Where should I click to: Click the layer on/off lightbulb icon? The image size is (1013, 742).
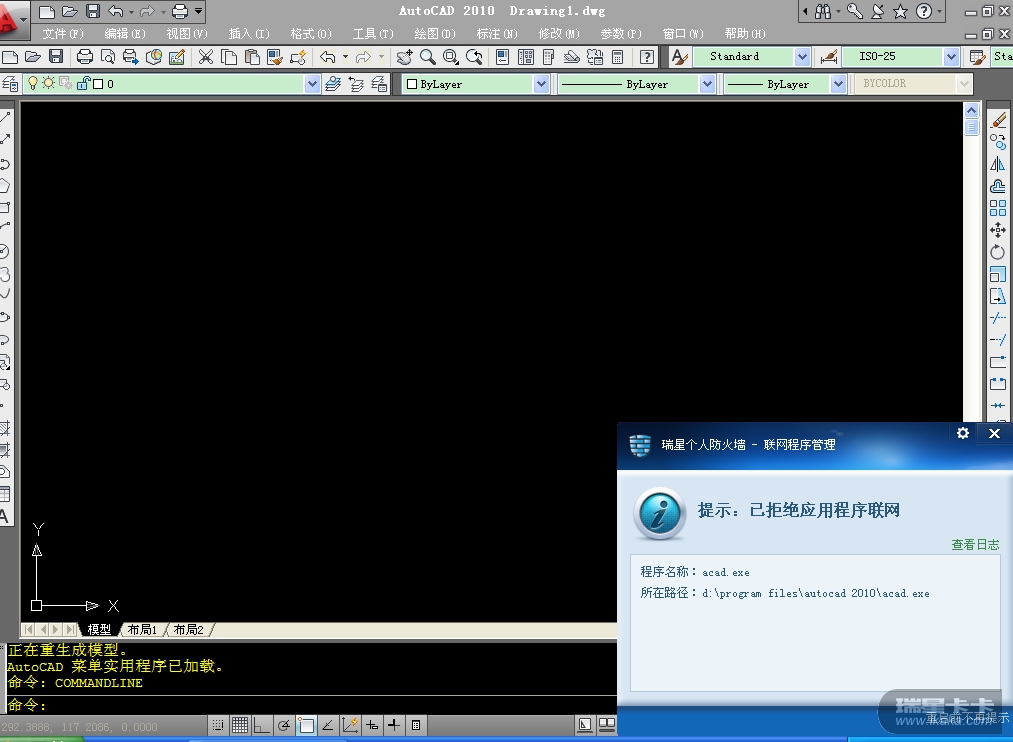tap(33, 83)
